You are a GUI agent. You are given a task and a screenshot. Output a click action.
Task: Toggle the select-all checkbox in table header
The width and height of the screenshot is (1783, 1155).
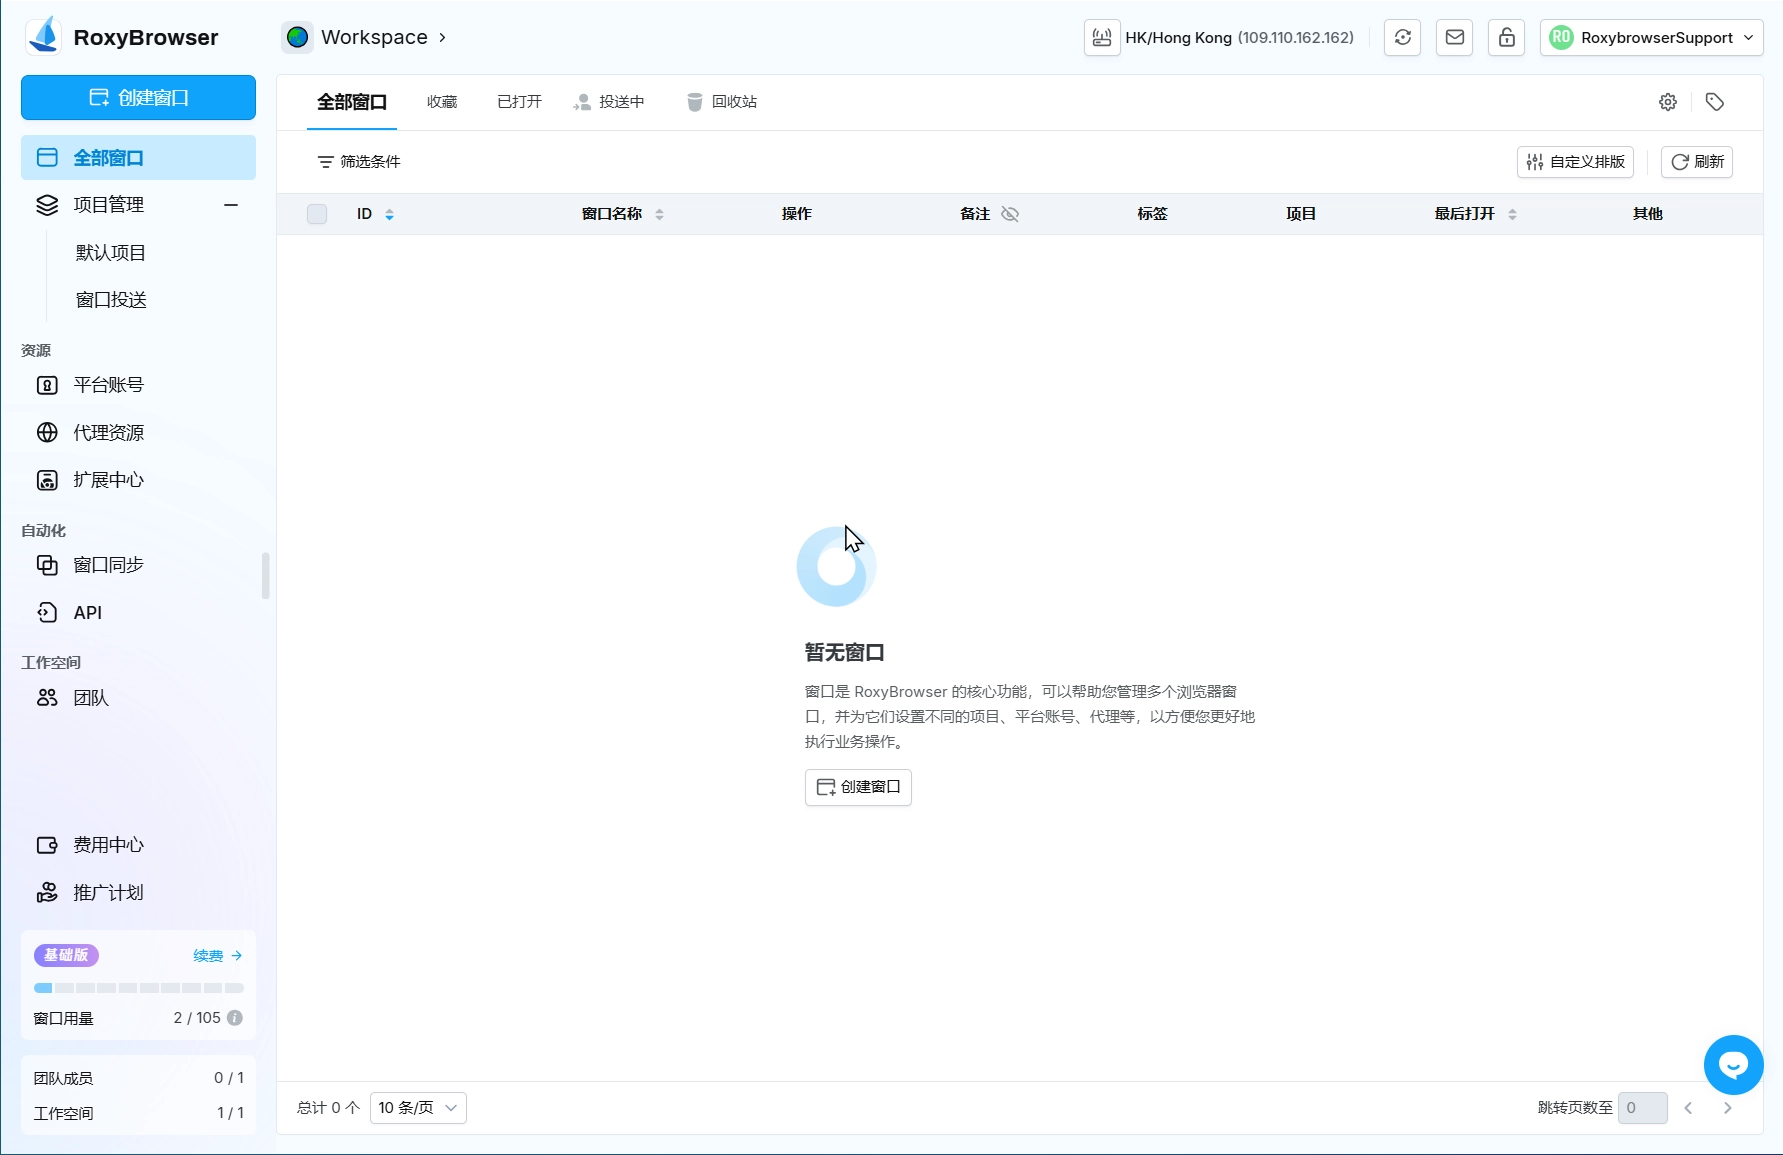click(317, 214)
